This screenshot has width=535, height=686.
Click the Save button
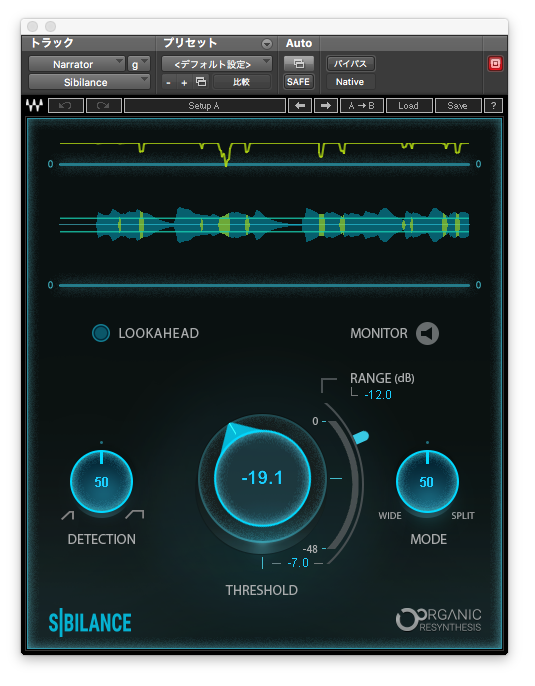click(x=458, y=106)
